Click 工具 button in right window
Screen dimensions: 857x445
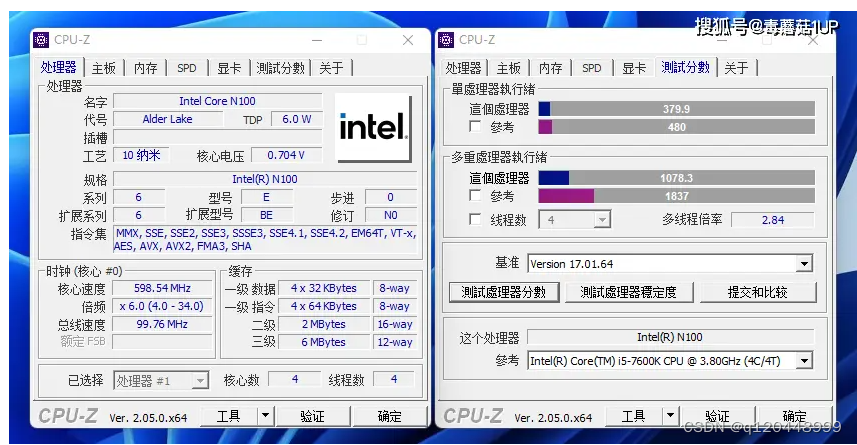pyautogui.click(x=633, y=416)
